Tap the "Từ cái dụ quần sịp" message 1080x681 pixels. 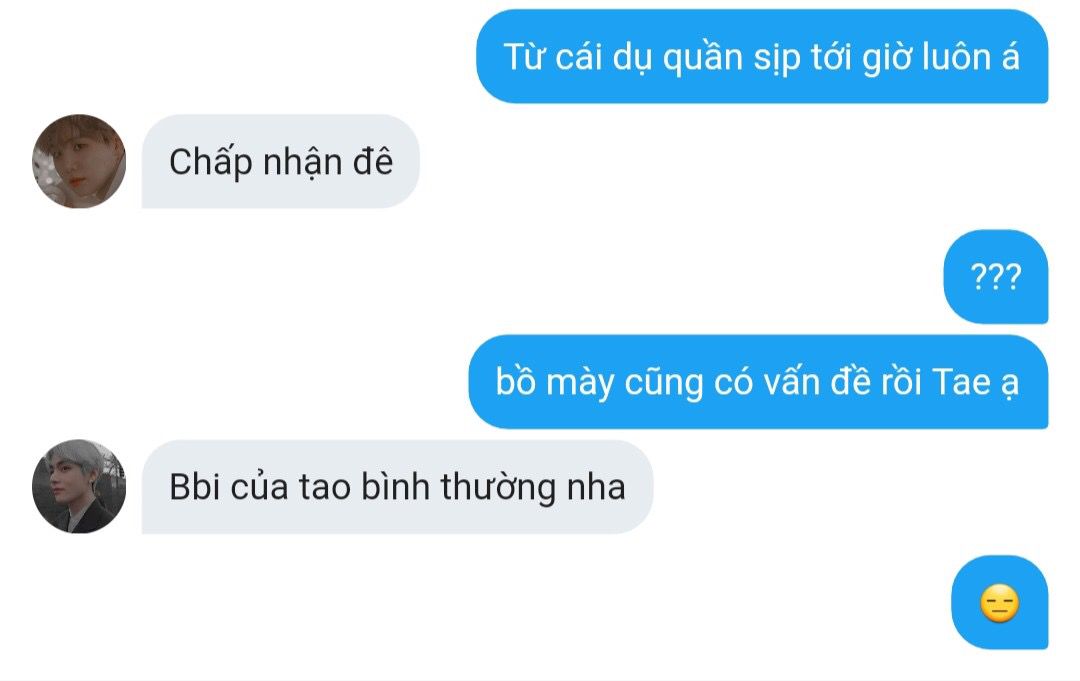762,56
